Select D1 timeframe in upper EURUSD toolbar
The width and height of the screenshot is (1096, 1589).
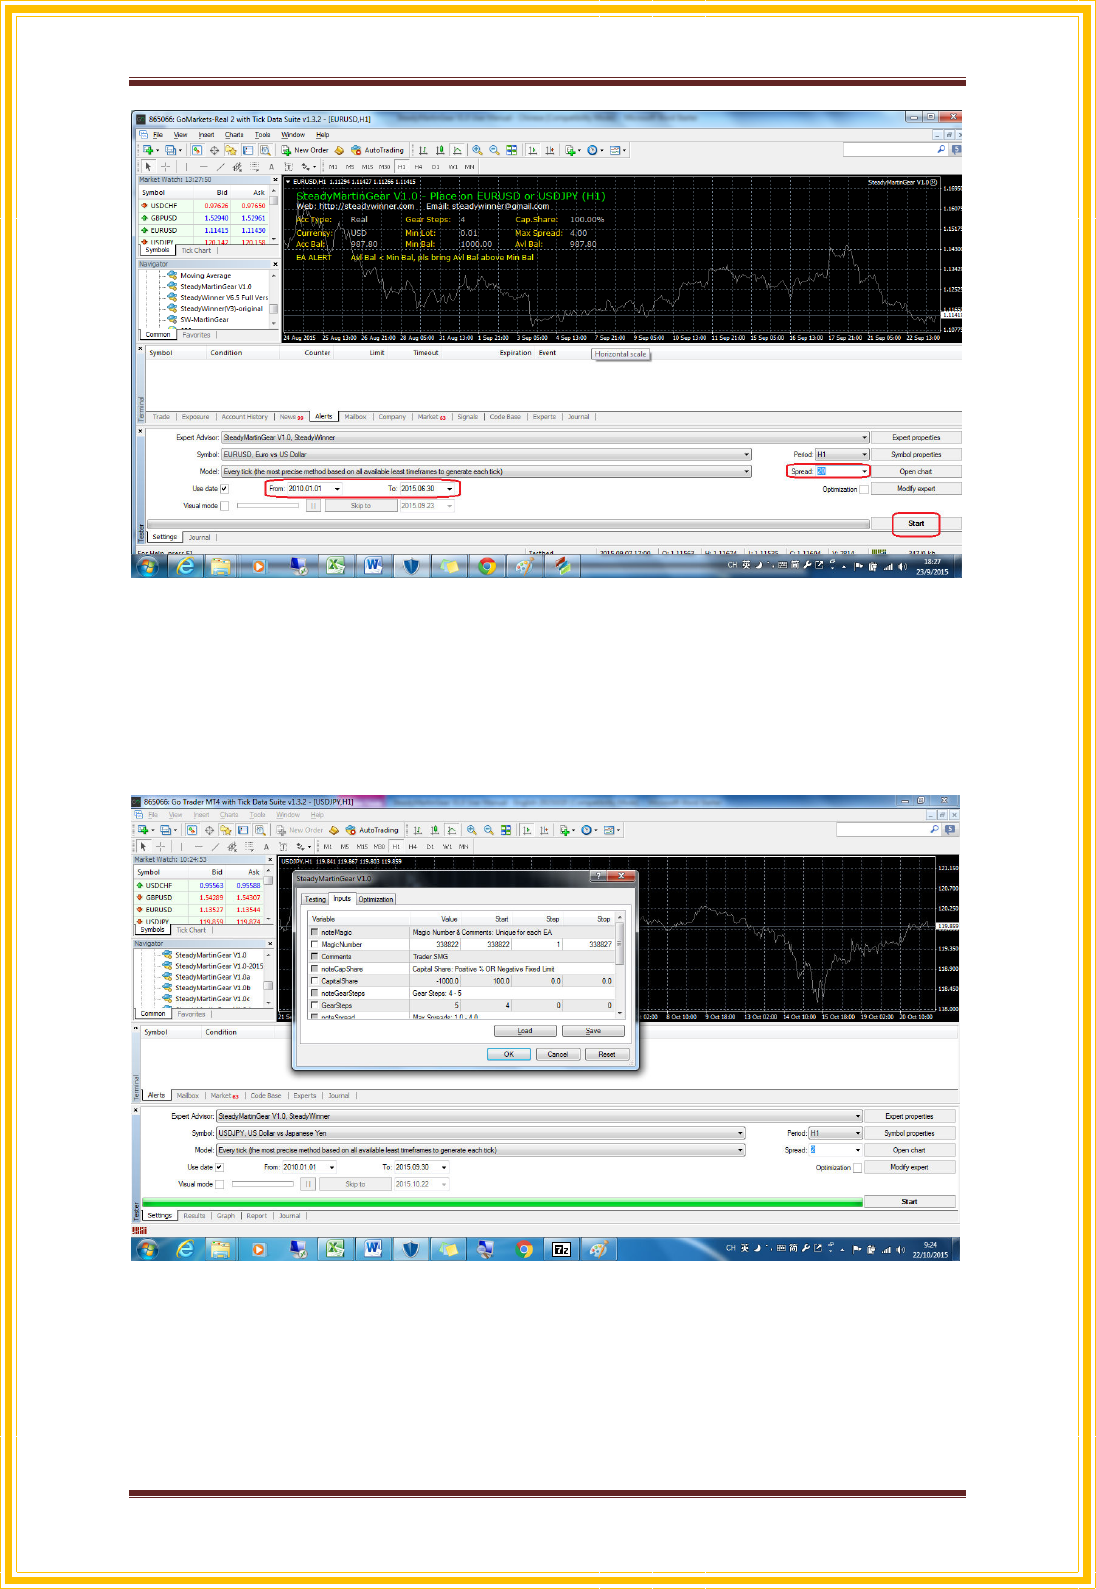click(x=435, y=167)
